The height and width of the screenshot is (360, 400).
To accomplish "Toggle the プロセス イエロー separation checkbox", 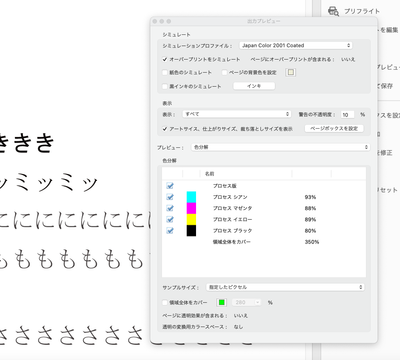I will [170, 219].
